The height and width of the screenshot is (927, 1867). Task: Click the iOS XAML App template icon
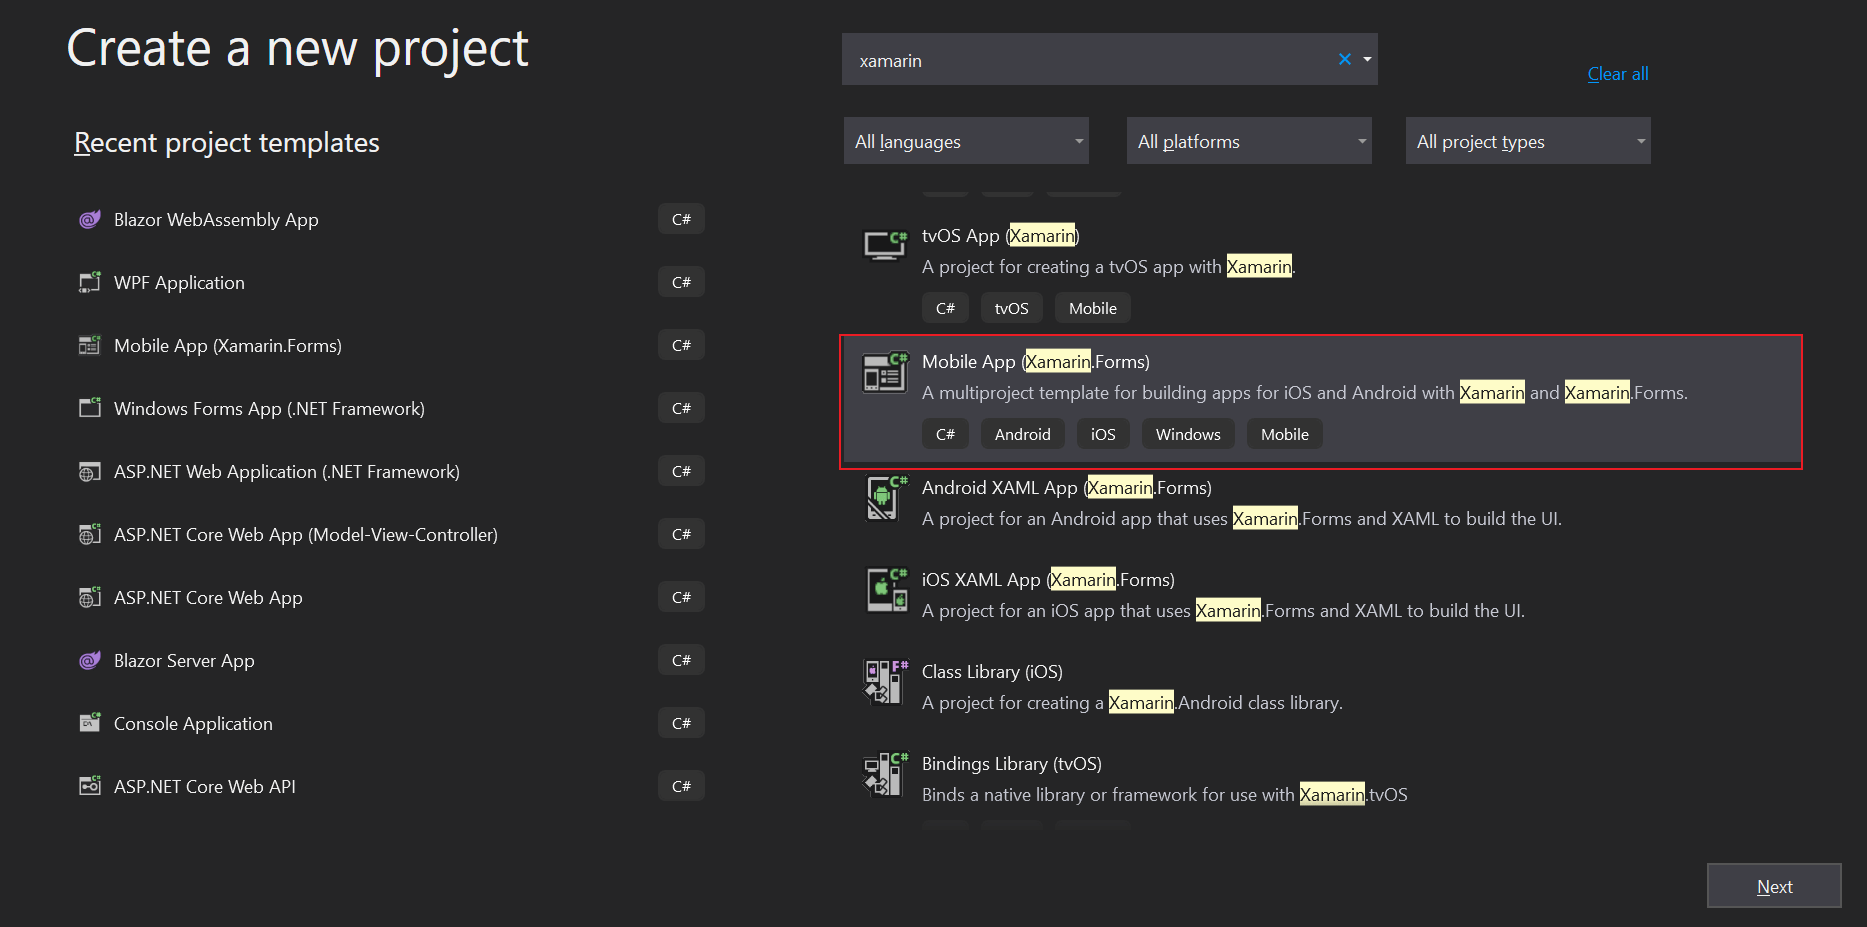click(886, 590)
